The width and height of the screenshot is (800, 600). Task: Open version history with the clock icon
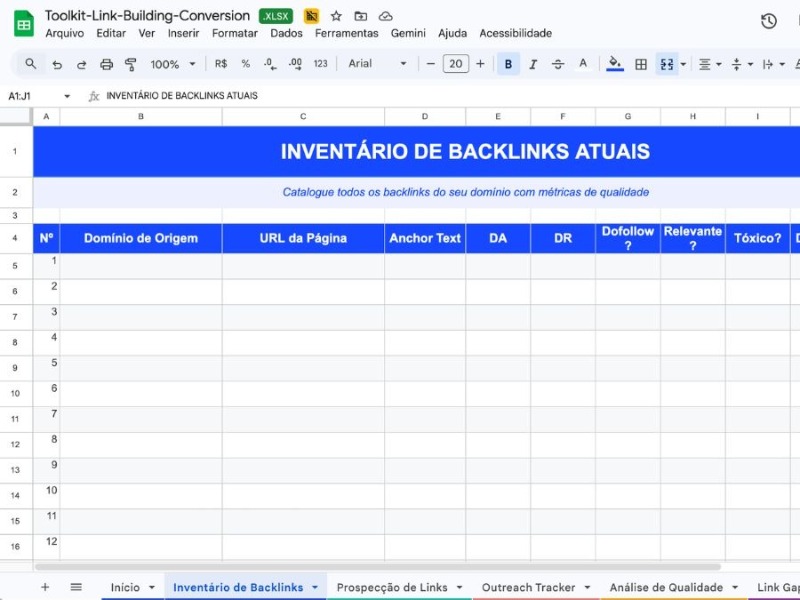point(767,21)
